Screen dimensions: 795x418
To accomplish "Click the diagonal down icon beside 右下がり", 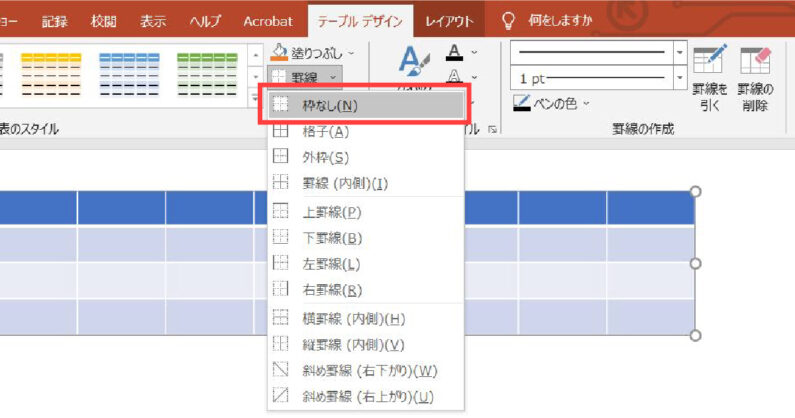I will click(x=280, y=369).
